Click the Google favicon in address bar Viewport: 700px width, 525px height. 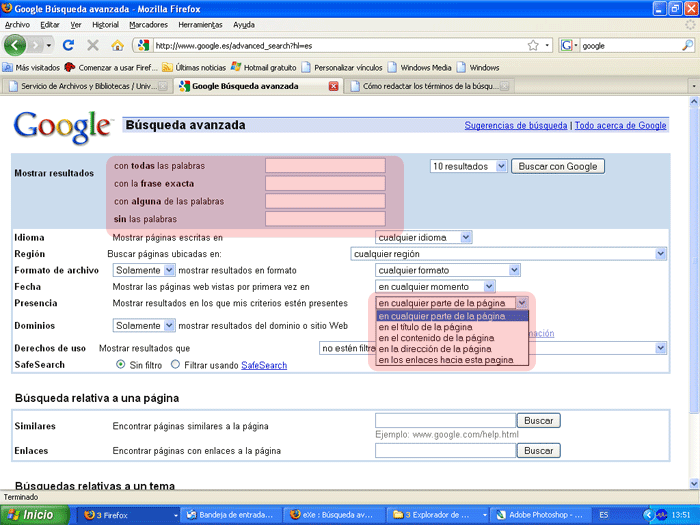click(x=143, y=45)
